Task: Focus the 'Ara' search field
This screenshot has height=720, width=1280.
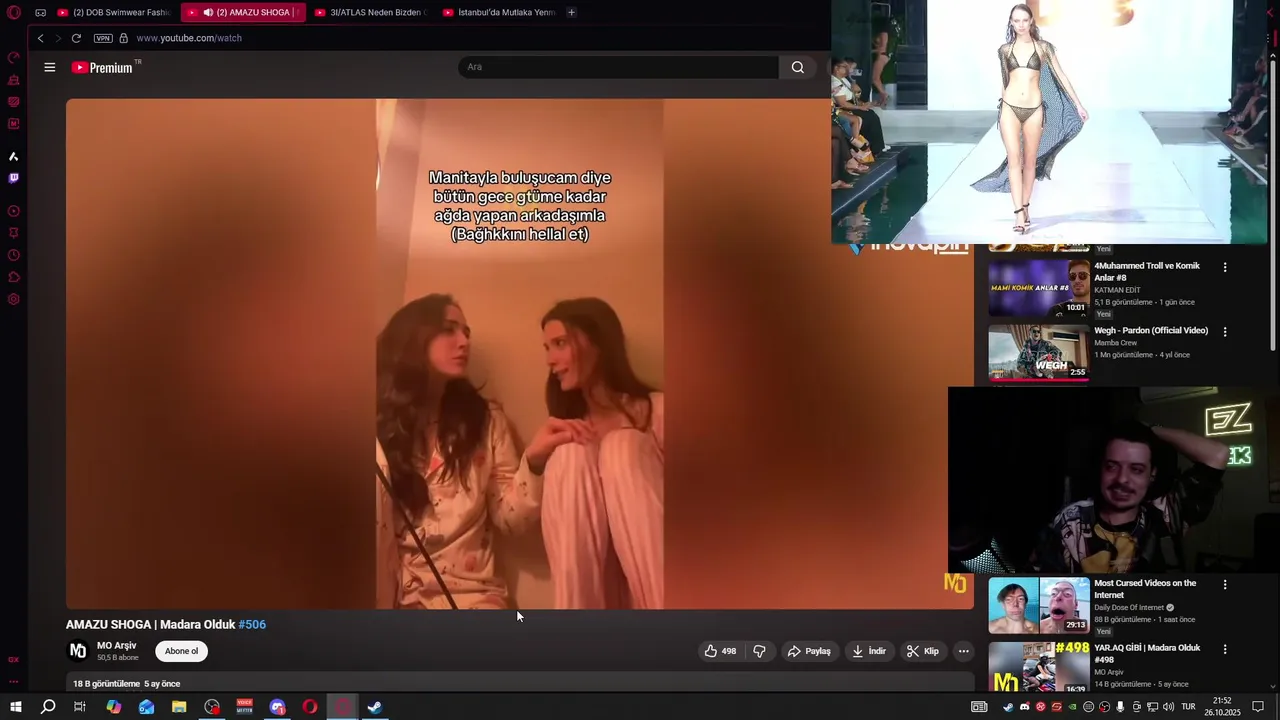Action: click(x=618, y=67)
